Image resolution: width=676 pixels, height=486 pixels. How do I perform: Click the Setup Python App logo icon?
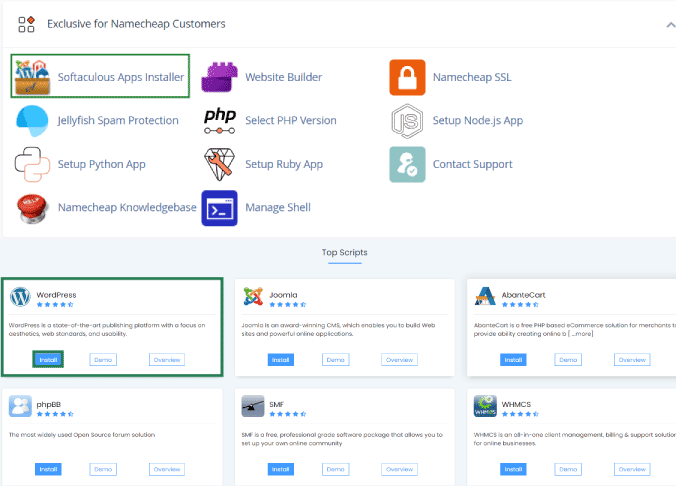(32, 164)
